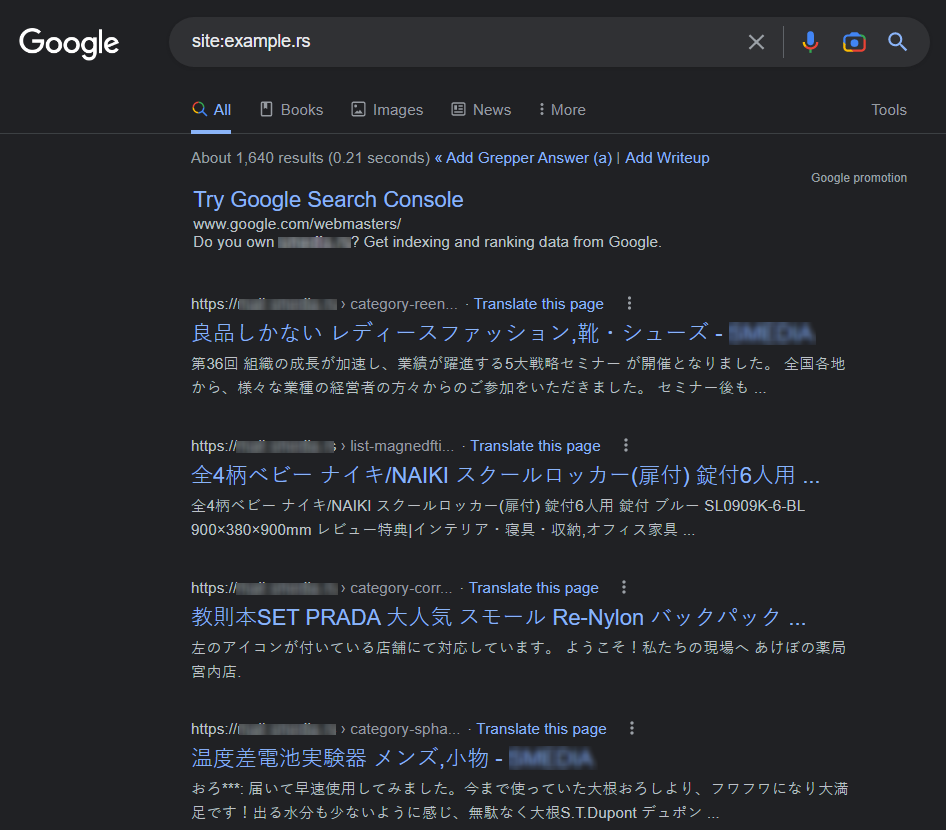Image resolution: width=946 pixels, height=830 pixels.
Task: Start voice search with microphone icon
Action: coord(810,42)
